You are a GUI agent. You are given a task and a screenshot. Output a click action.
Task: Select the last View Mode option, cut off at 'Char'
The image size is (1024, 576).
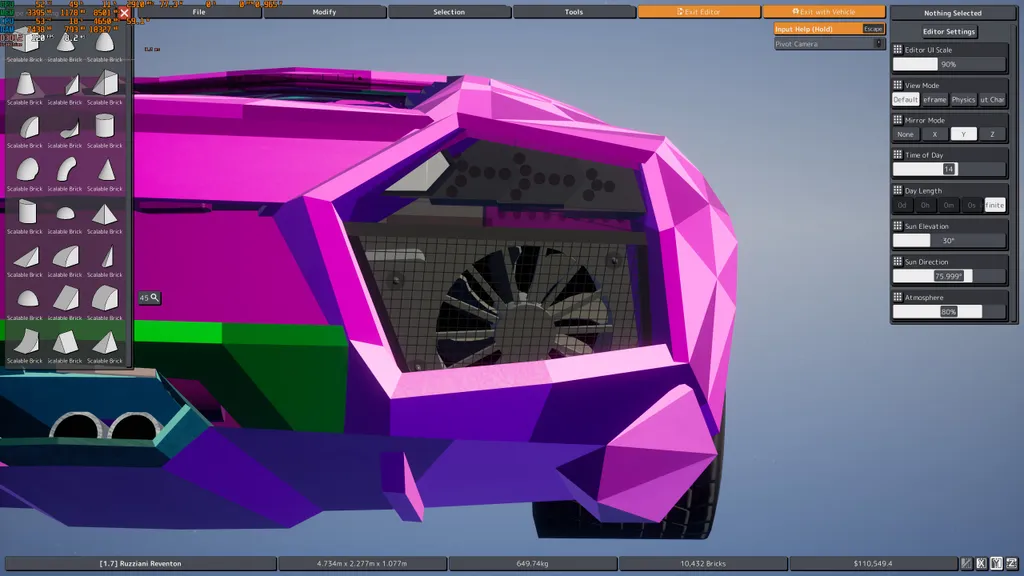pyautogui.click(x=992, y=99)
